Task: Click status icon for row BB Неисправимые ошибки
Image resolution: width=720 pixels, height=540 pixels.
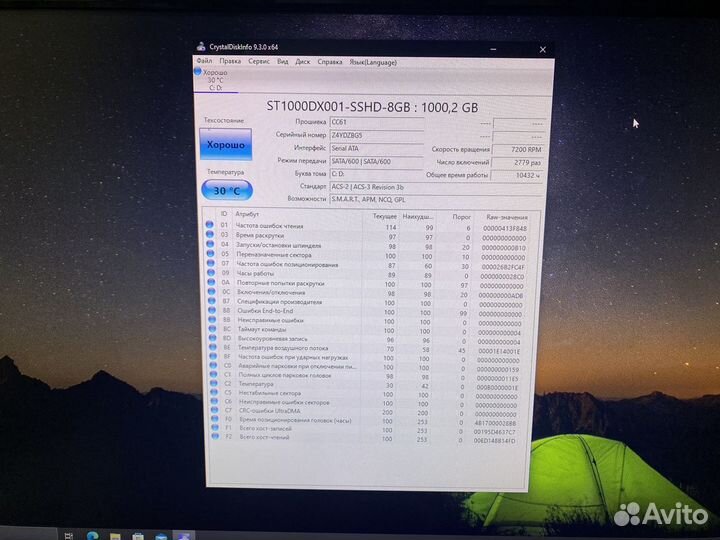Action: tap(212, 320)
